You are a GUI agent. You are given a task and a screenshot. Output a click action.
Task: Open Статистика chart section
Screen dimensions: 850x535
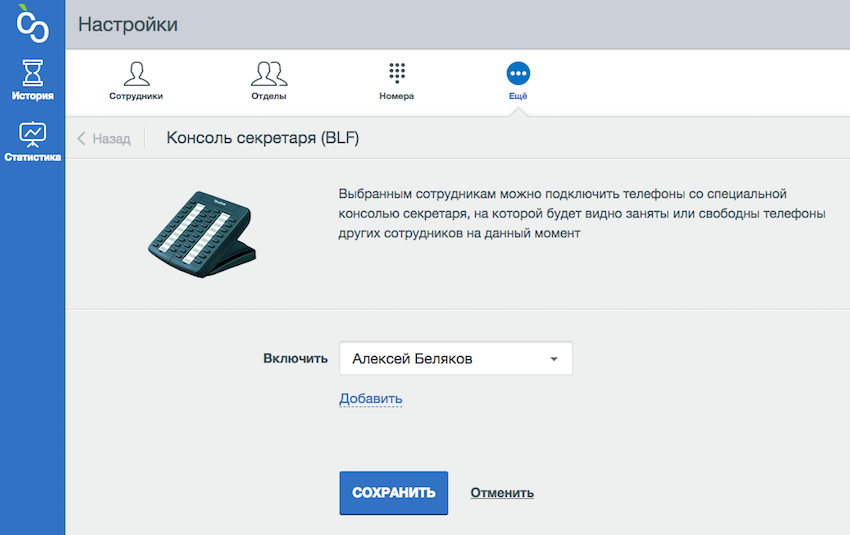(33, 141)
